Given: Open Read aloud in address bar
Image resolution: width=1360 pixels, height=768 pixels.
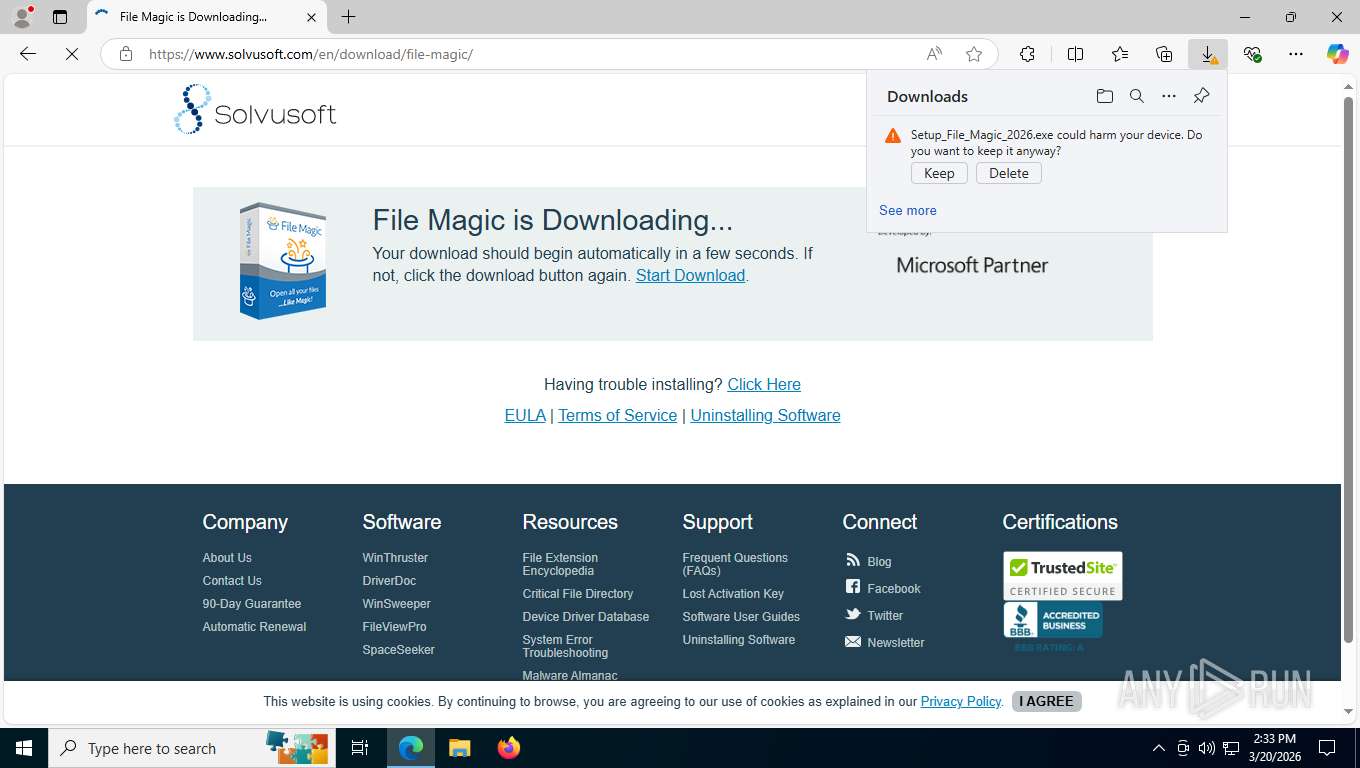Looking at the screenshot, I should pos(934,54).
